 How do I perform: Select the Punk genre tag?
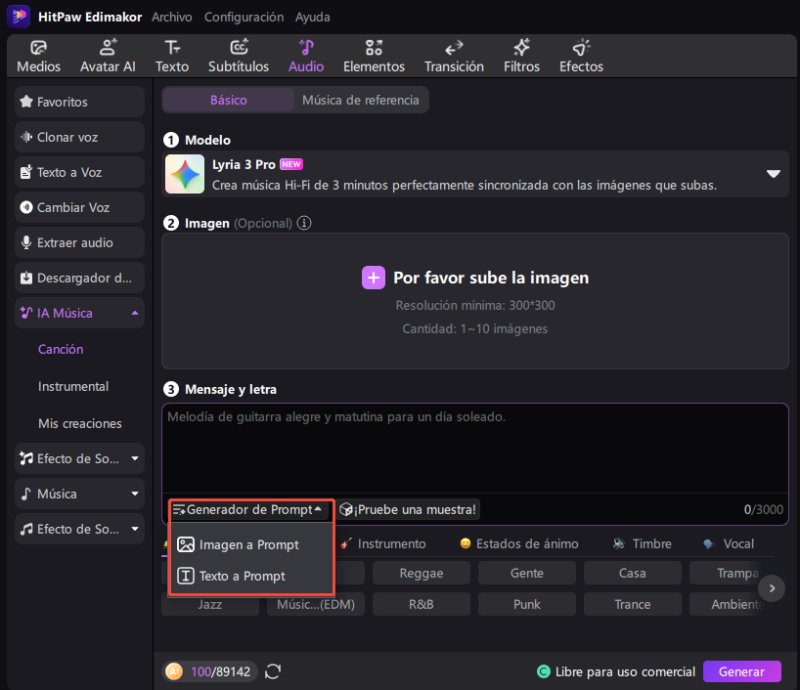(x=527, y=605)
